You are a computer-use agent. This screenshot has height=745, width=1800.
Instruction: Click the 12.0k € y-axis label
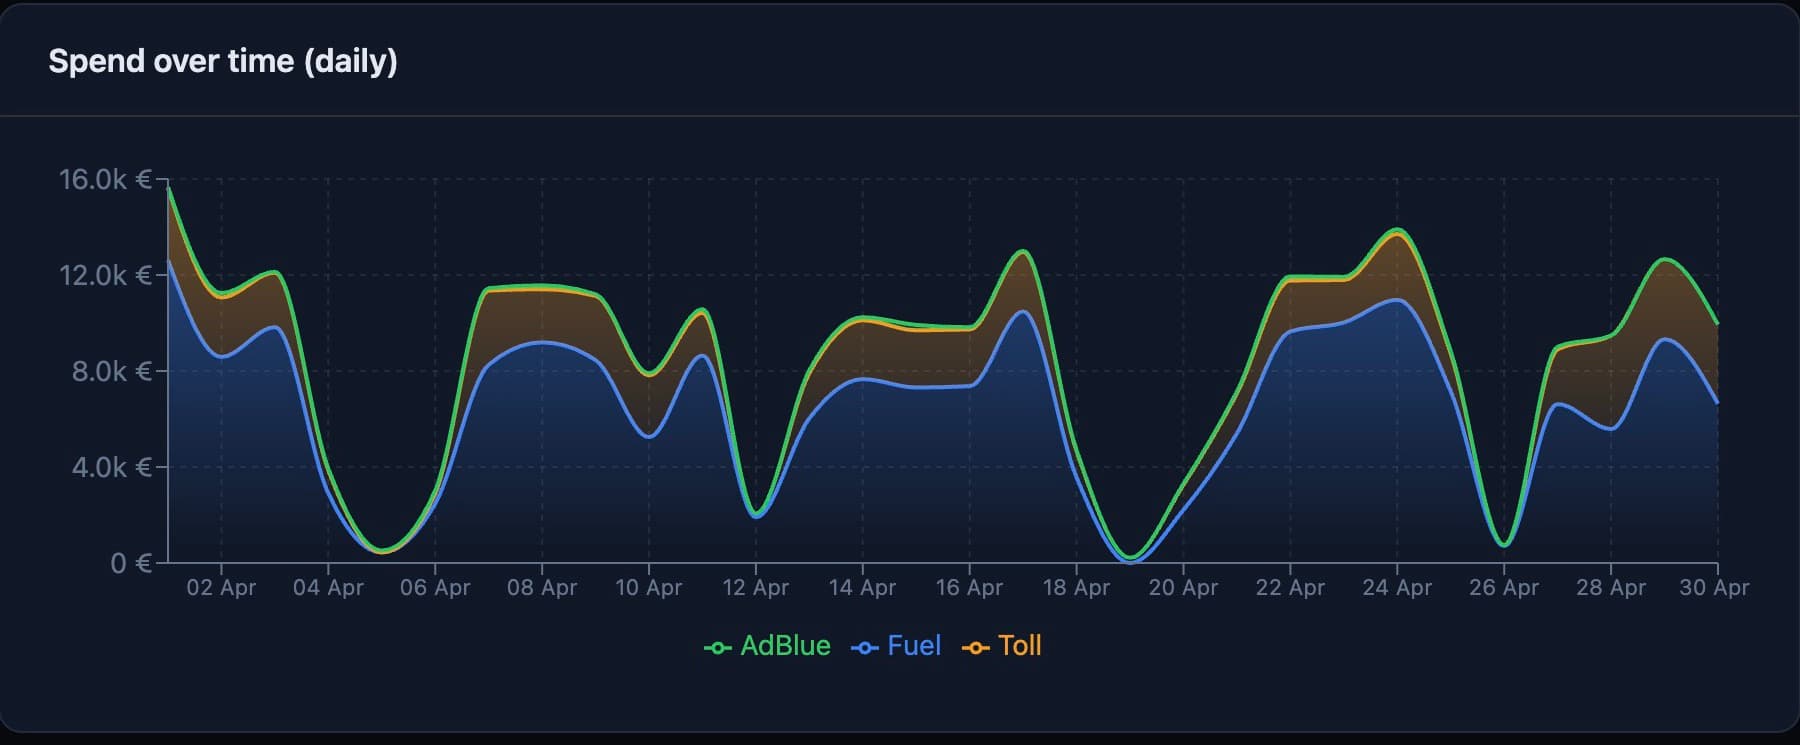tap(105, 275)
